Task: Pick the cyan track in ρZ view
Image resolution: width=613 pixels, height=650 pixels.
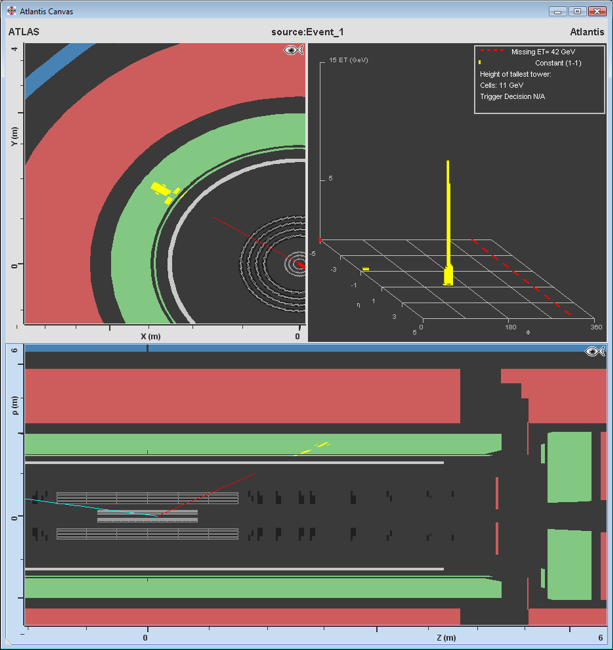Action: pyautogui.click(x=90, y=506)
